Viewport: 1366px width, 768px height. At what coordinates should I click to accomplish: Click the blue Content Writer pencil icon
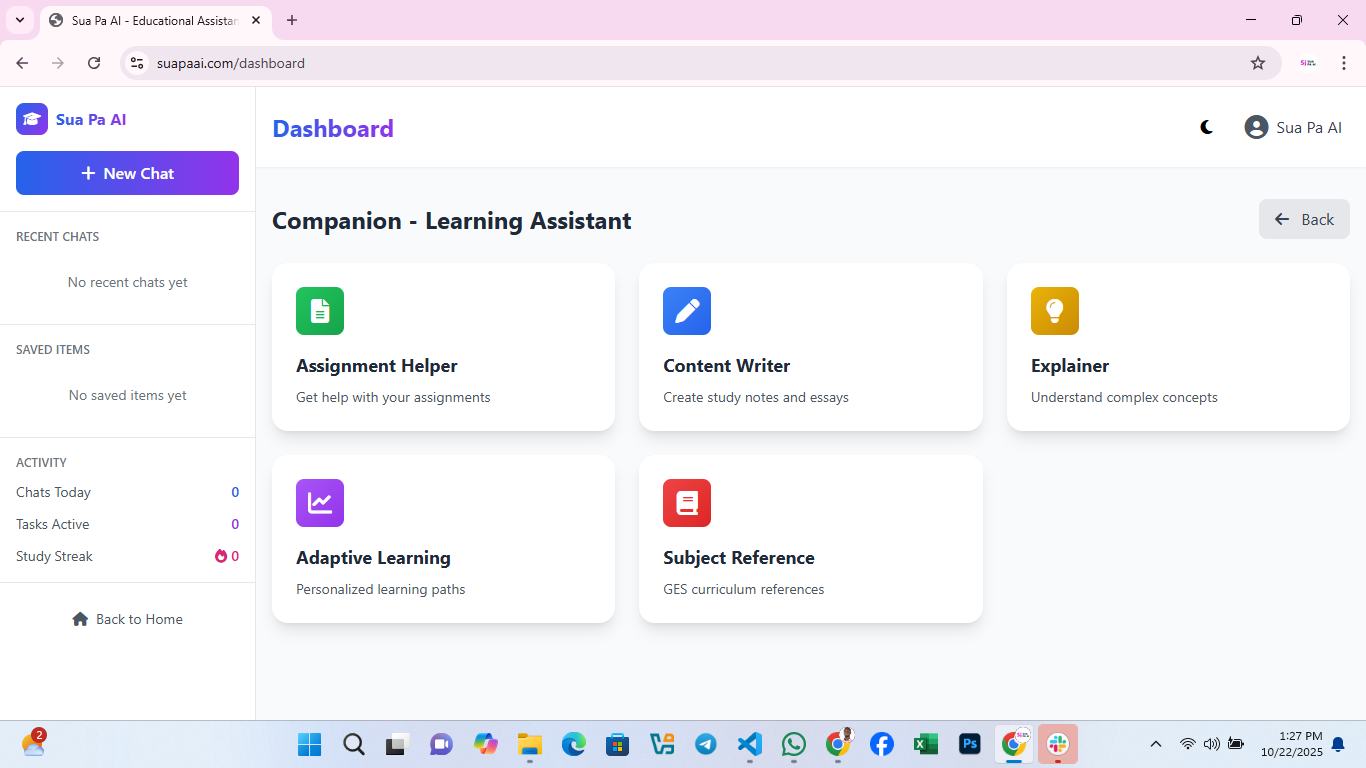[687, 311]
